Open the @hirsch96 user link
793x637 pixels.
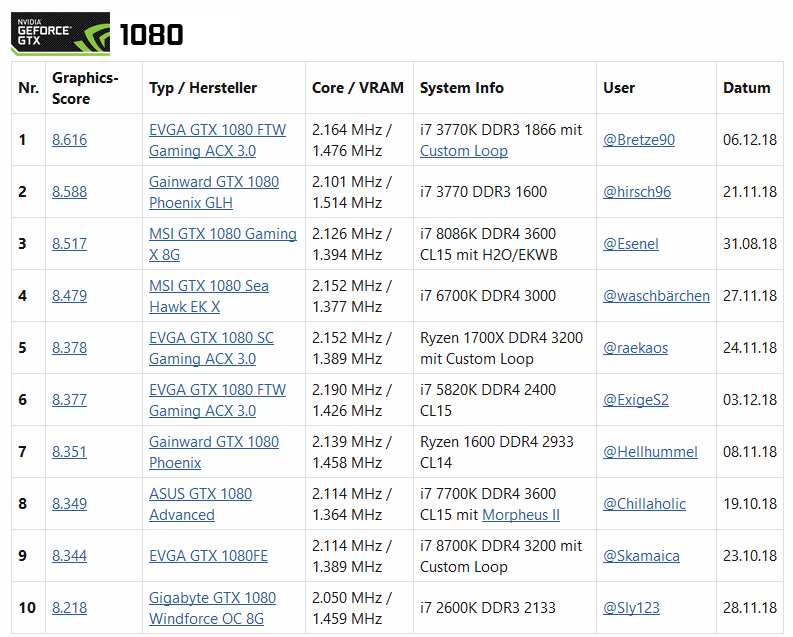(637, 192)
